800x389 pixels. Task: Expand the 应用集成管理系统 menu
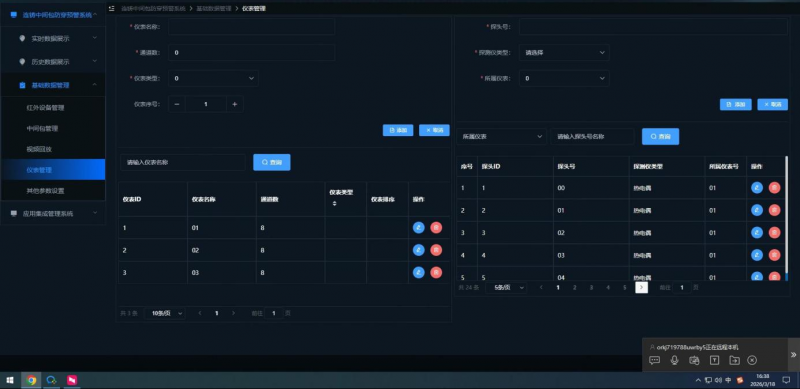[x=53, y=213]
